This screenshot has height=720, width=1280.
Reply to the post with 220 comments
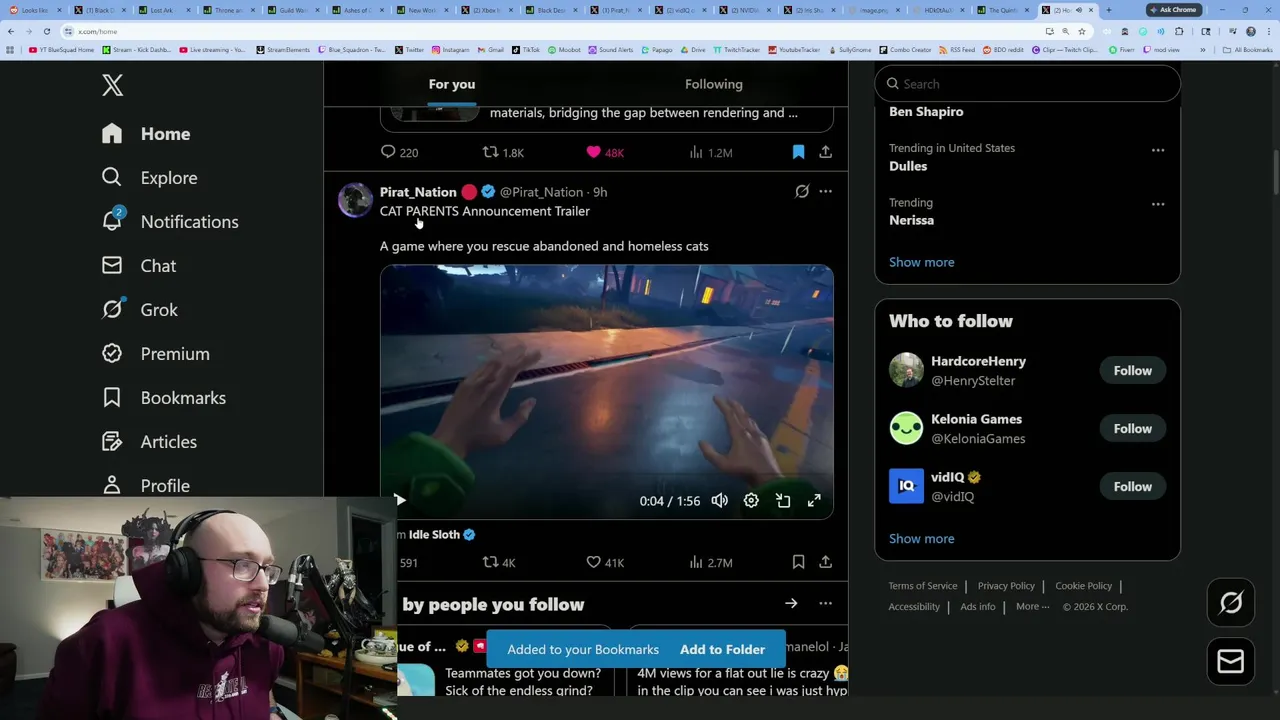[399, 152]
